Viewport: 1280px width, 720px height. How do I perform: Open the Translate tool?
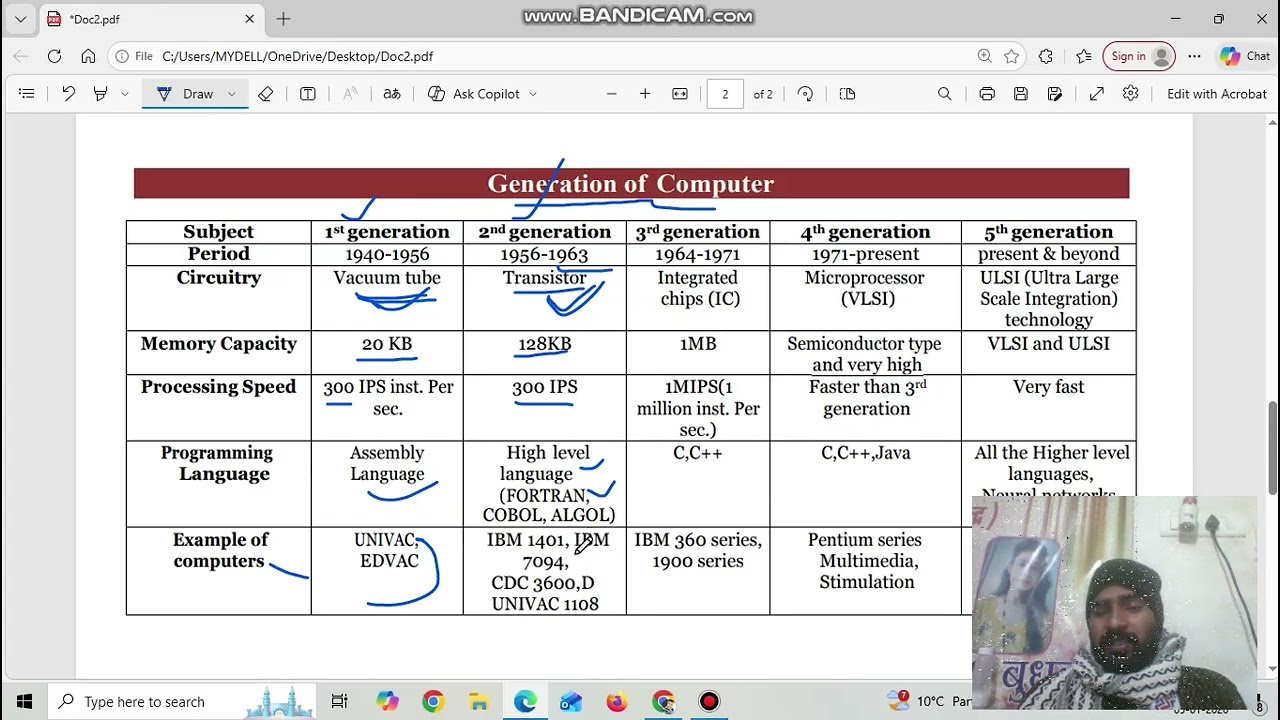[392, 93]
